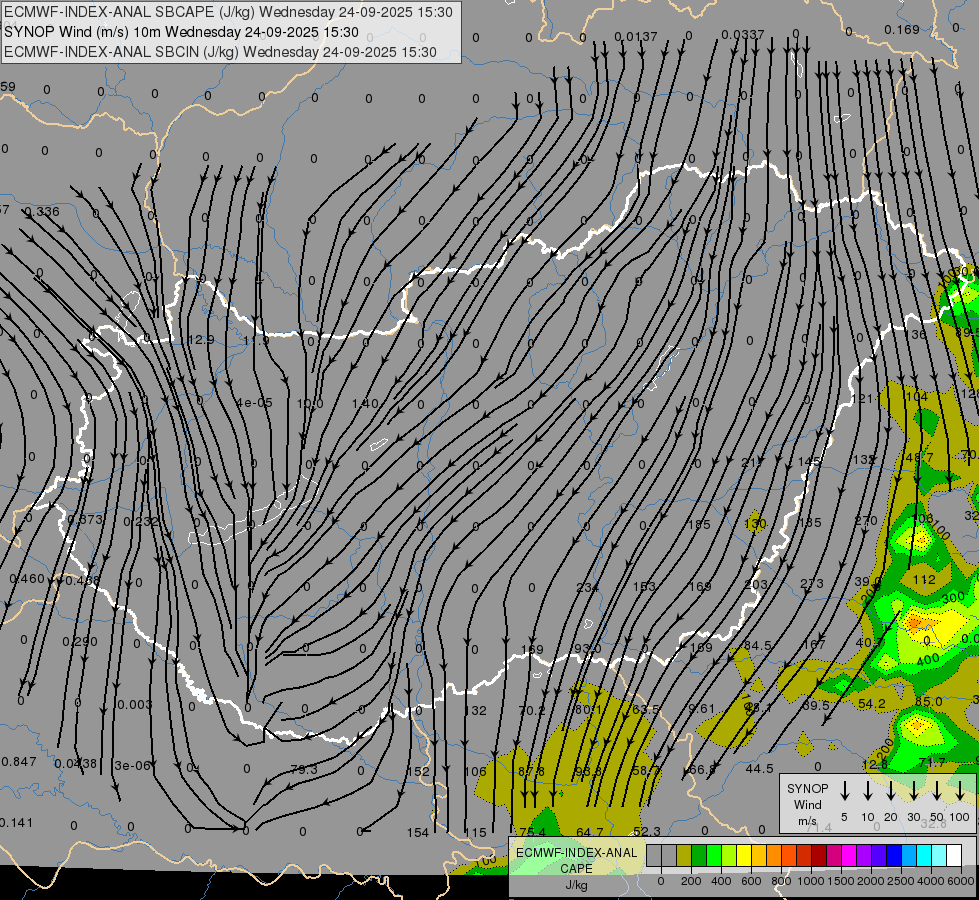Click the '2500' tick label under CAPE bar
The width and height of the screenshot is (979, 900).
click(x=901, y=881)
